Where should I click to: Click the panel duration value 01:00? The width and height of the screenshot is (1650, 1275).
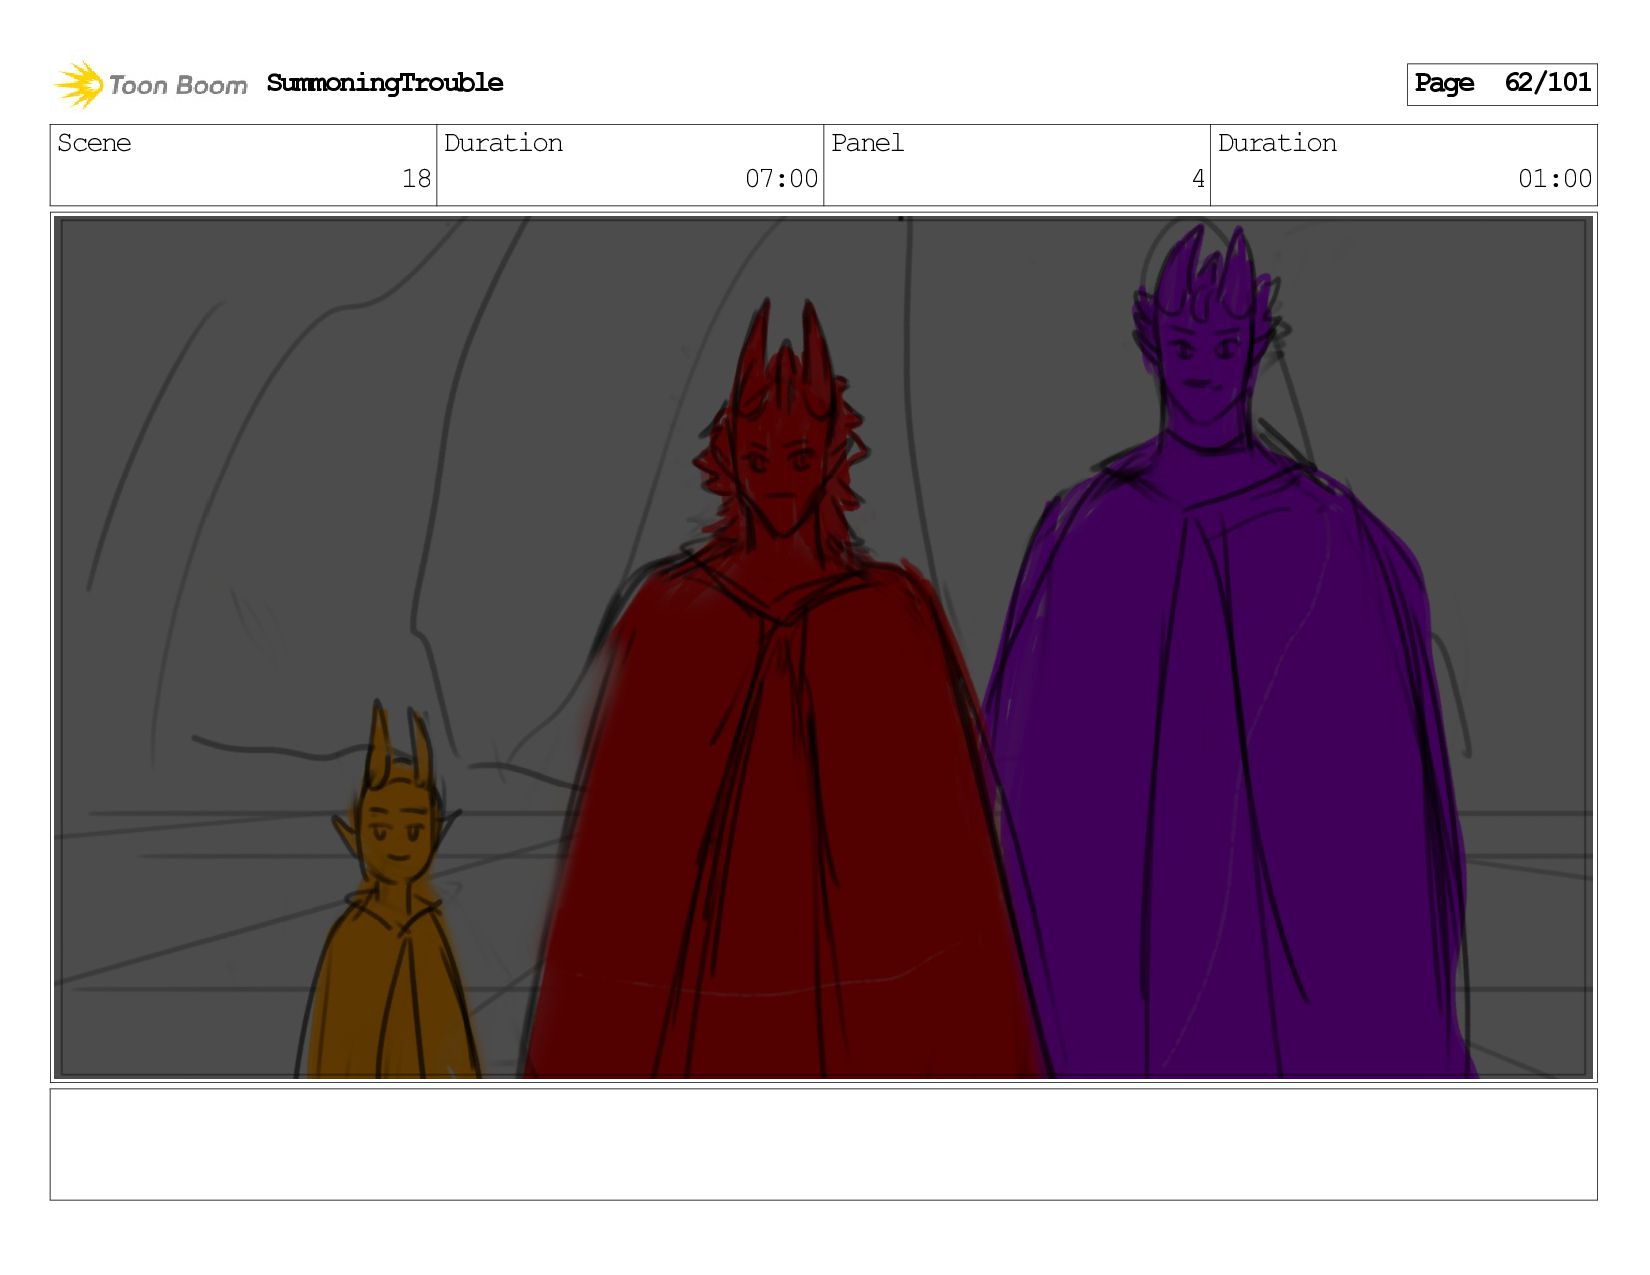(1554, 179)
